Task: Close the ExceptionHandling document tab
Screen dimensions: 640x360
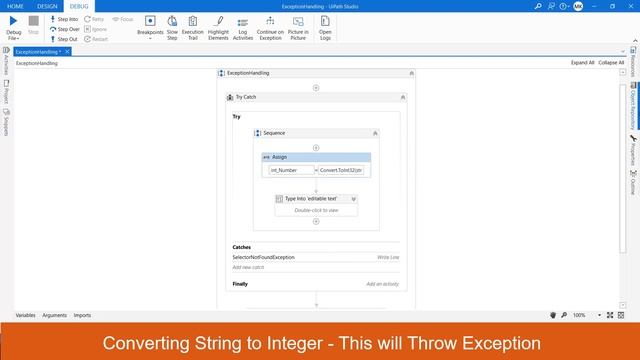Action: (67, 51)
